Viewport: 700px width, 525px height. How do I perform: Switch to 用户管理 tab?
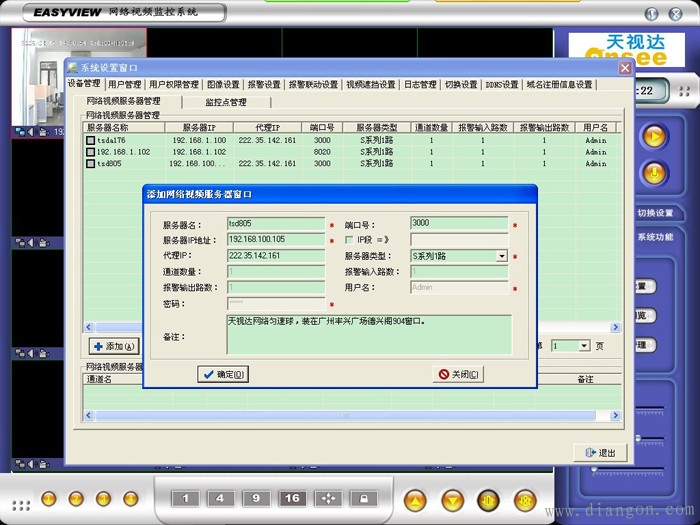click(125, 84)
